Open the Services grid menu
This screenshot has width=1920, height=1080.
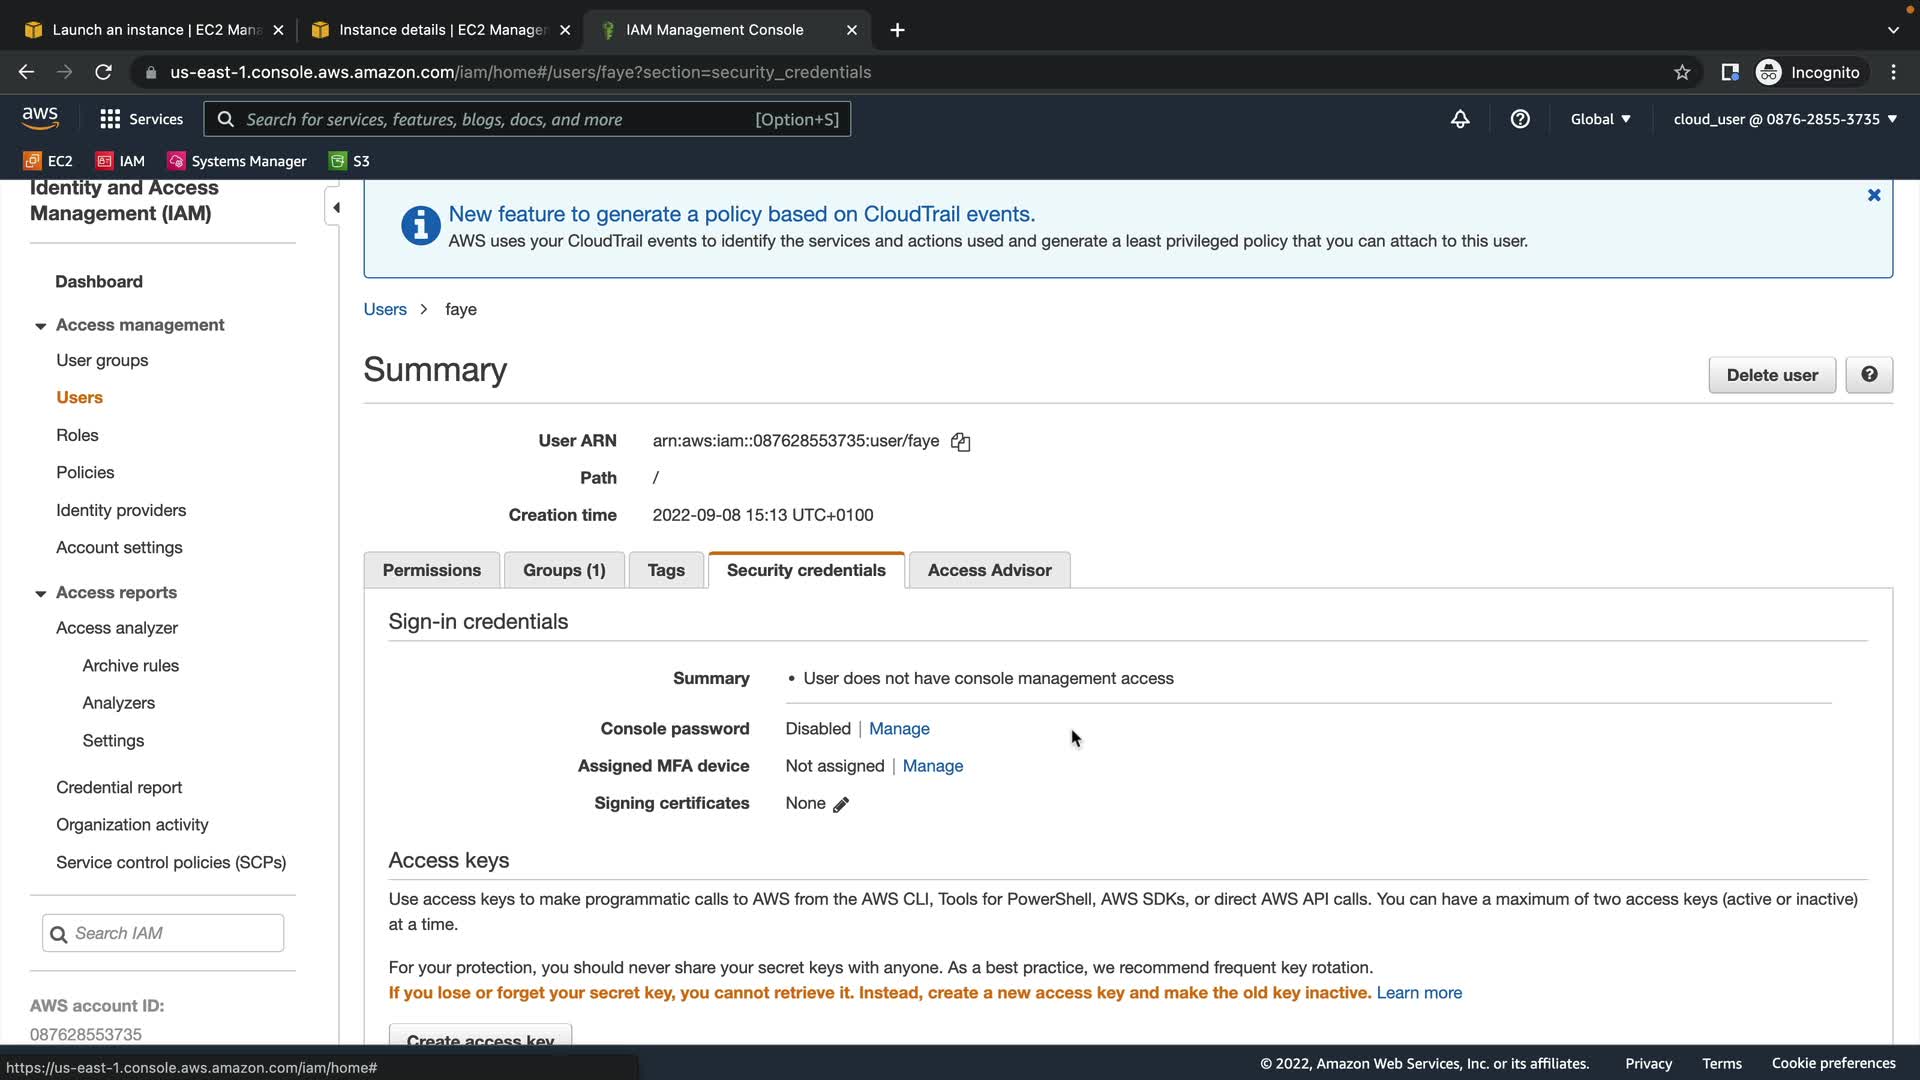[x=141, y=119]
